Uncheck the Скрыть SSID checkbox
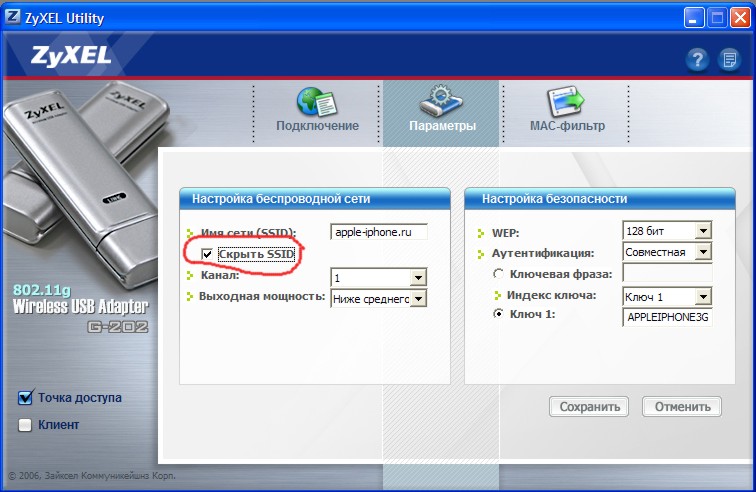This screenshot has height=492, width=756. point(207,254)
